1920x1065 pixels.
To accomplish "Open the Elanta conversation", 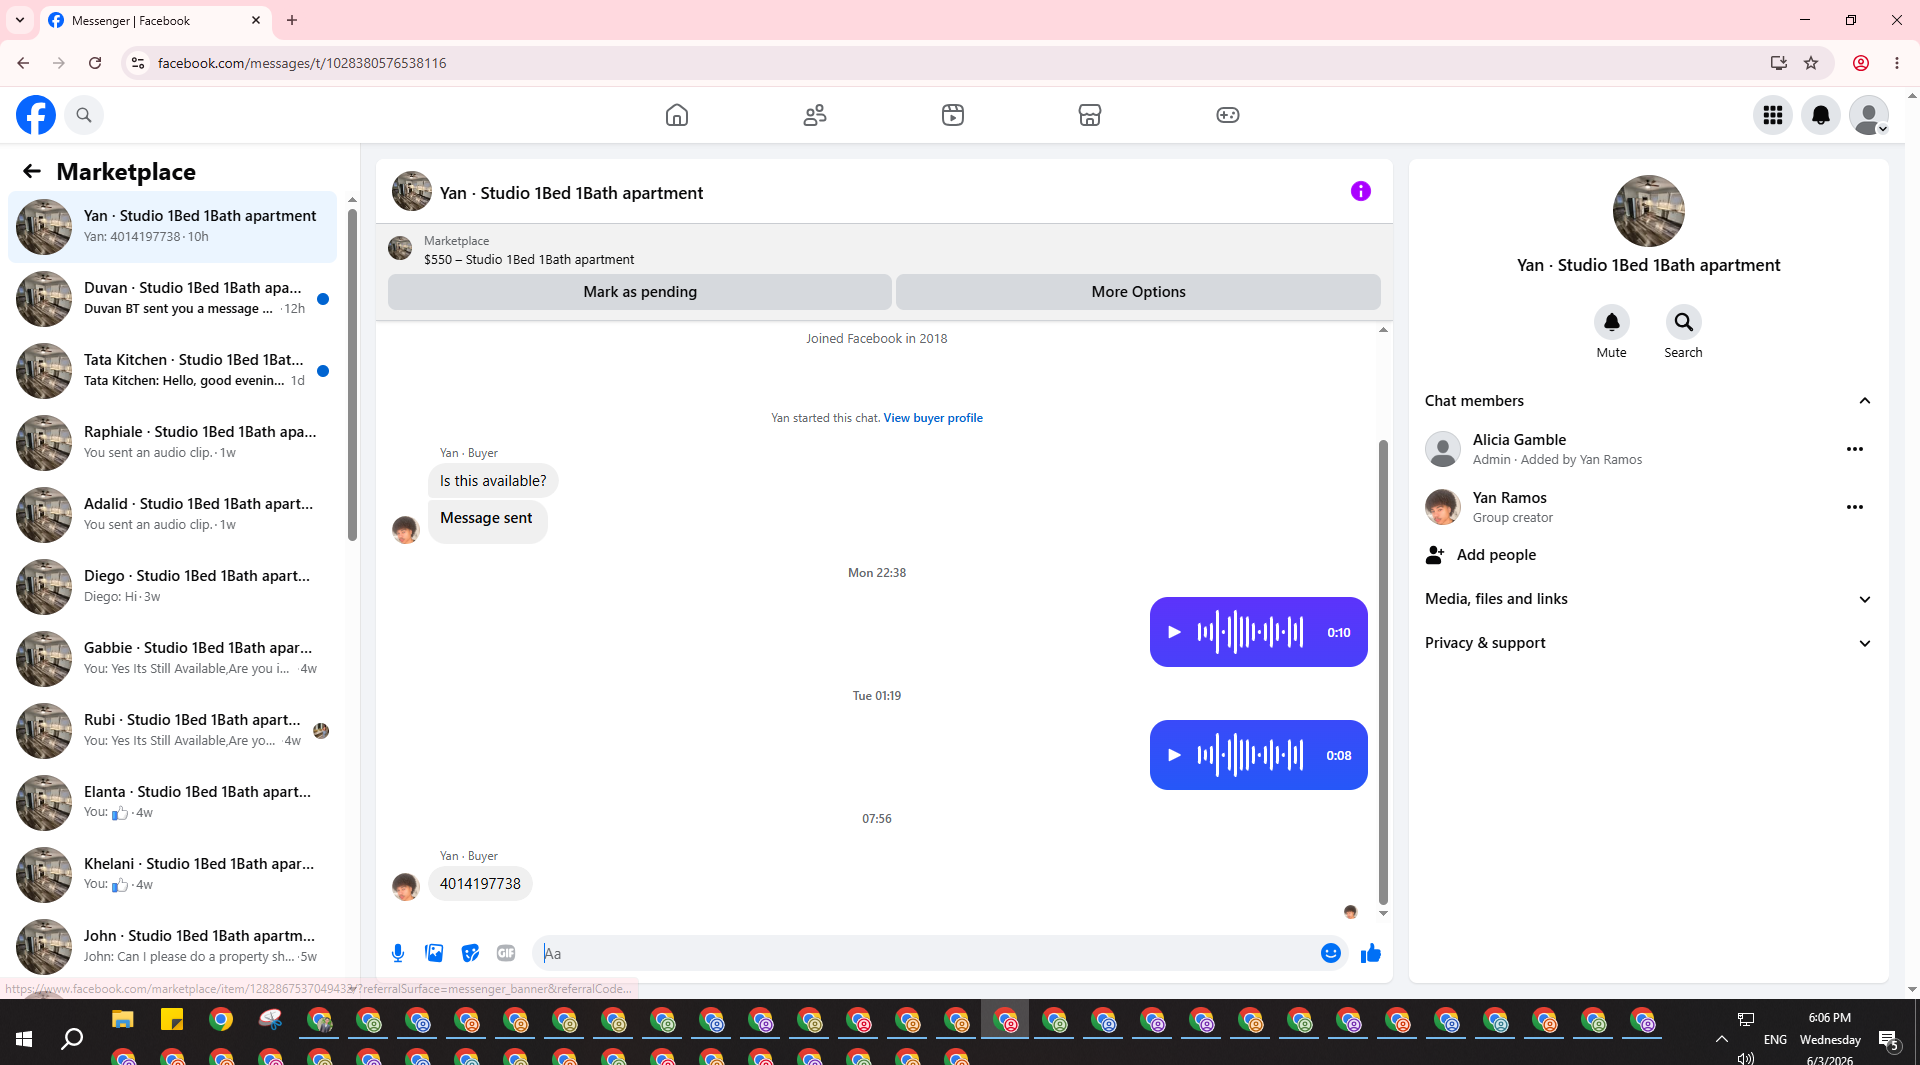I will (172, 803).
